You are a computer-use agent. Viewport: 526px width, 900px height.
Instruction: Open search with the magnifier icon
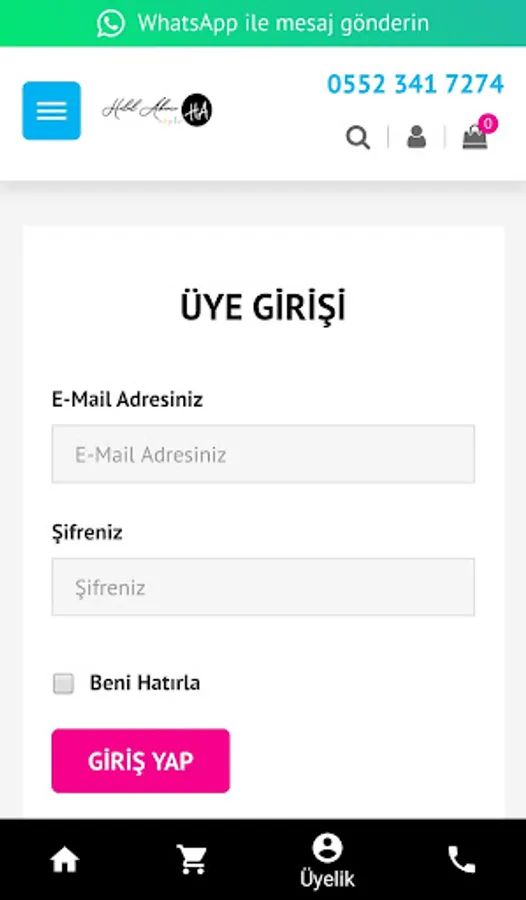click(x=358, y=138)
